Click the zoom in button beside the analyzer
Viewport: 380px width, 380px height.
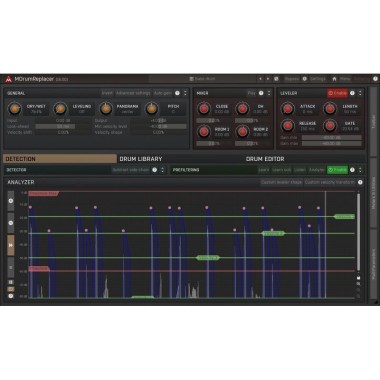[x=11, y=201]
